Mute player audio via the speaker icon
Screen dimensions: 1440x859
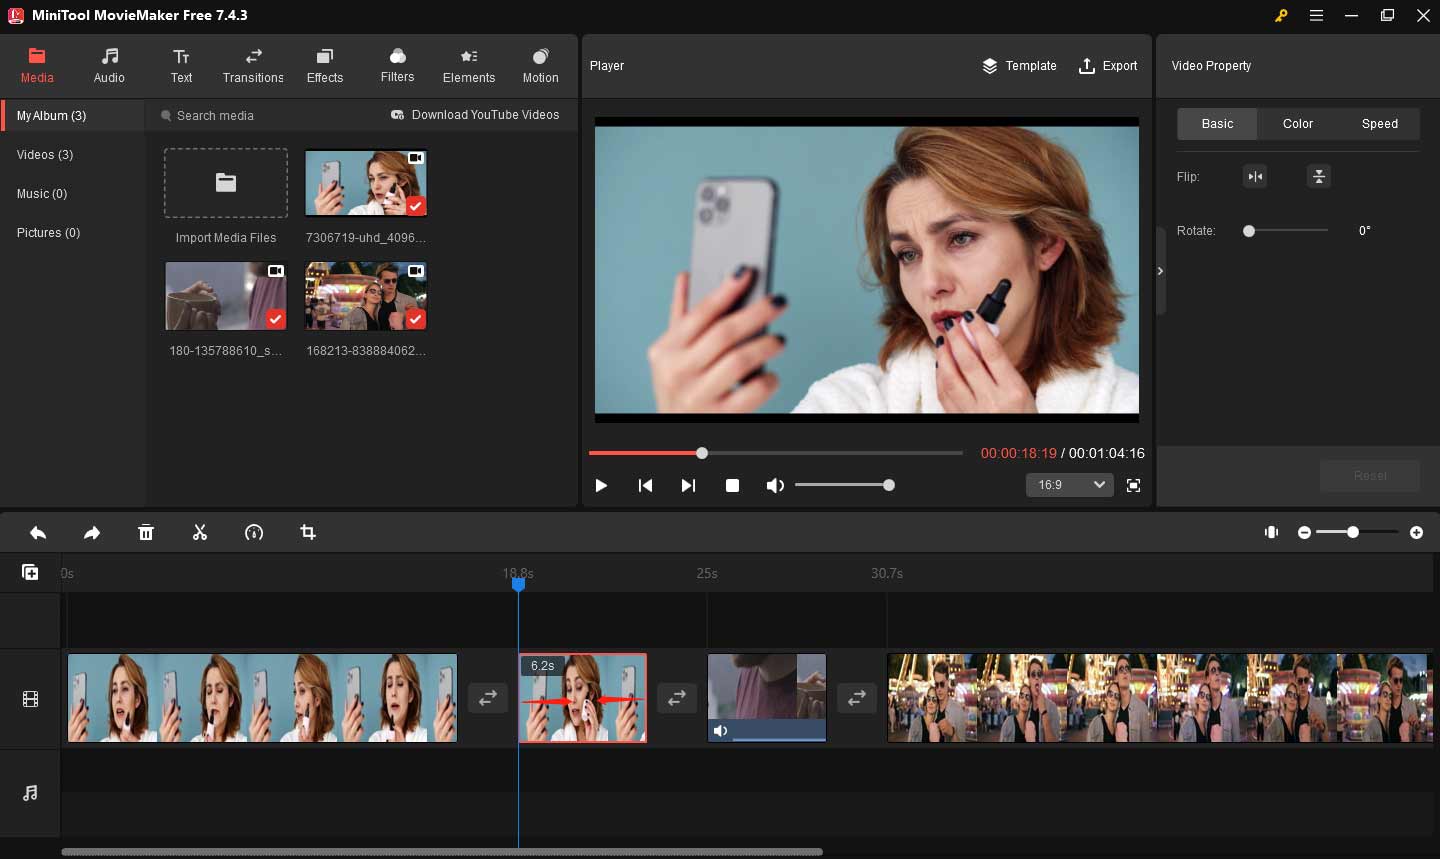(775, 485)
